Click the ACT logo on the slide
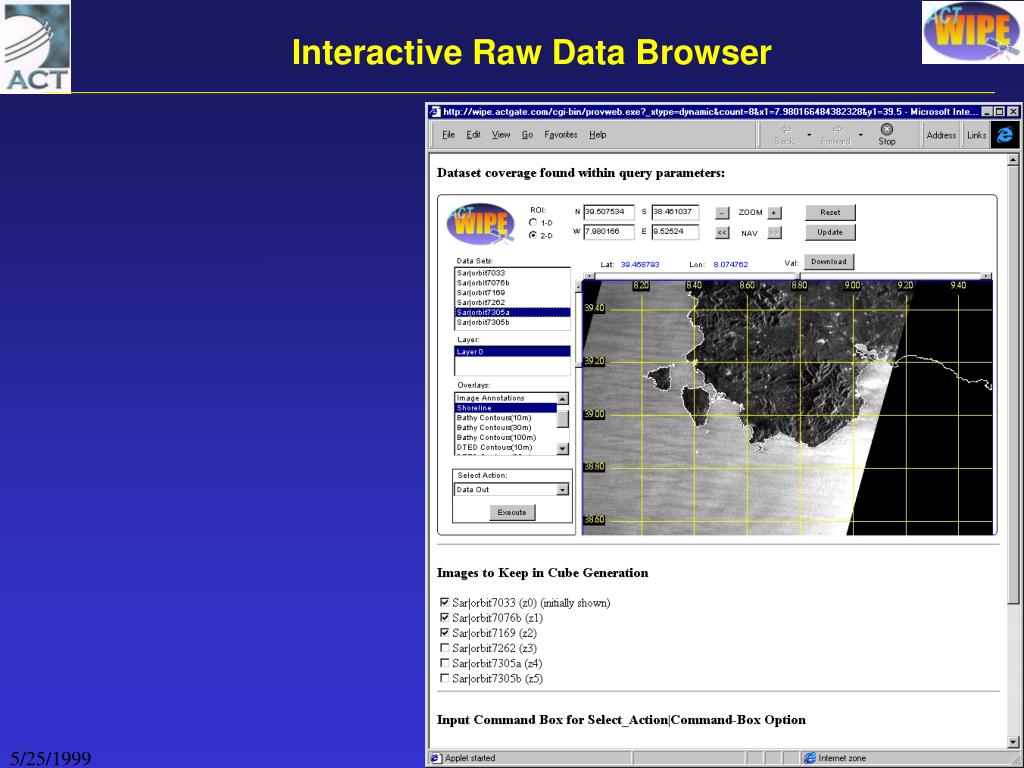Viewport: 1024px width, 768px height. pyautogui.click(x=35, y=46)
